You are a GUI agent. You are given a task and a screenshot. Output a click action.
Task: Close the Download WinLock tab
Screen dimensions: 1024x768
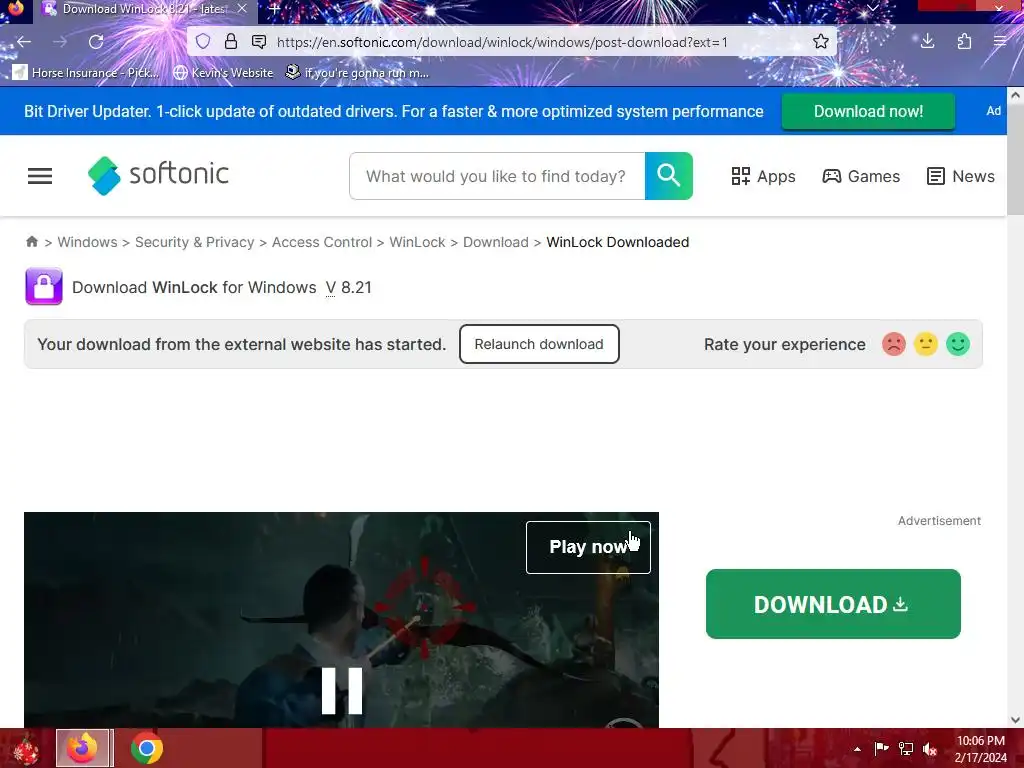tap(242, 9)
